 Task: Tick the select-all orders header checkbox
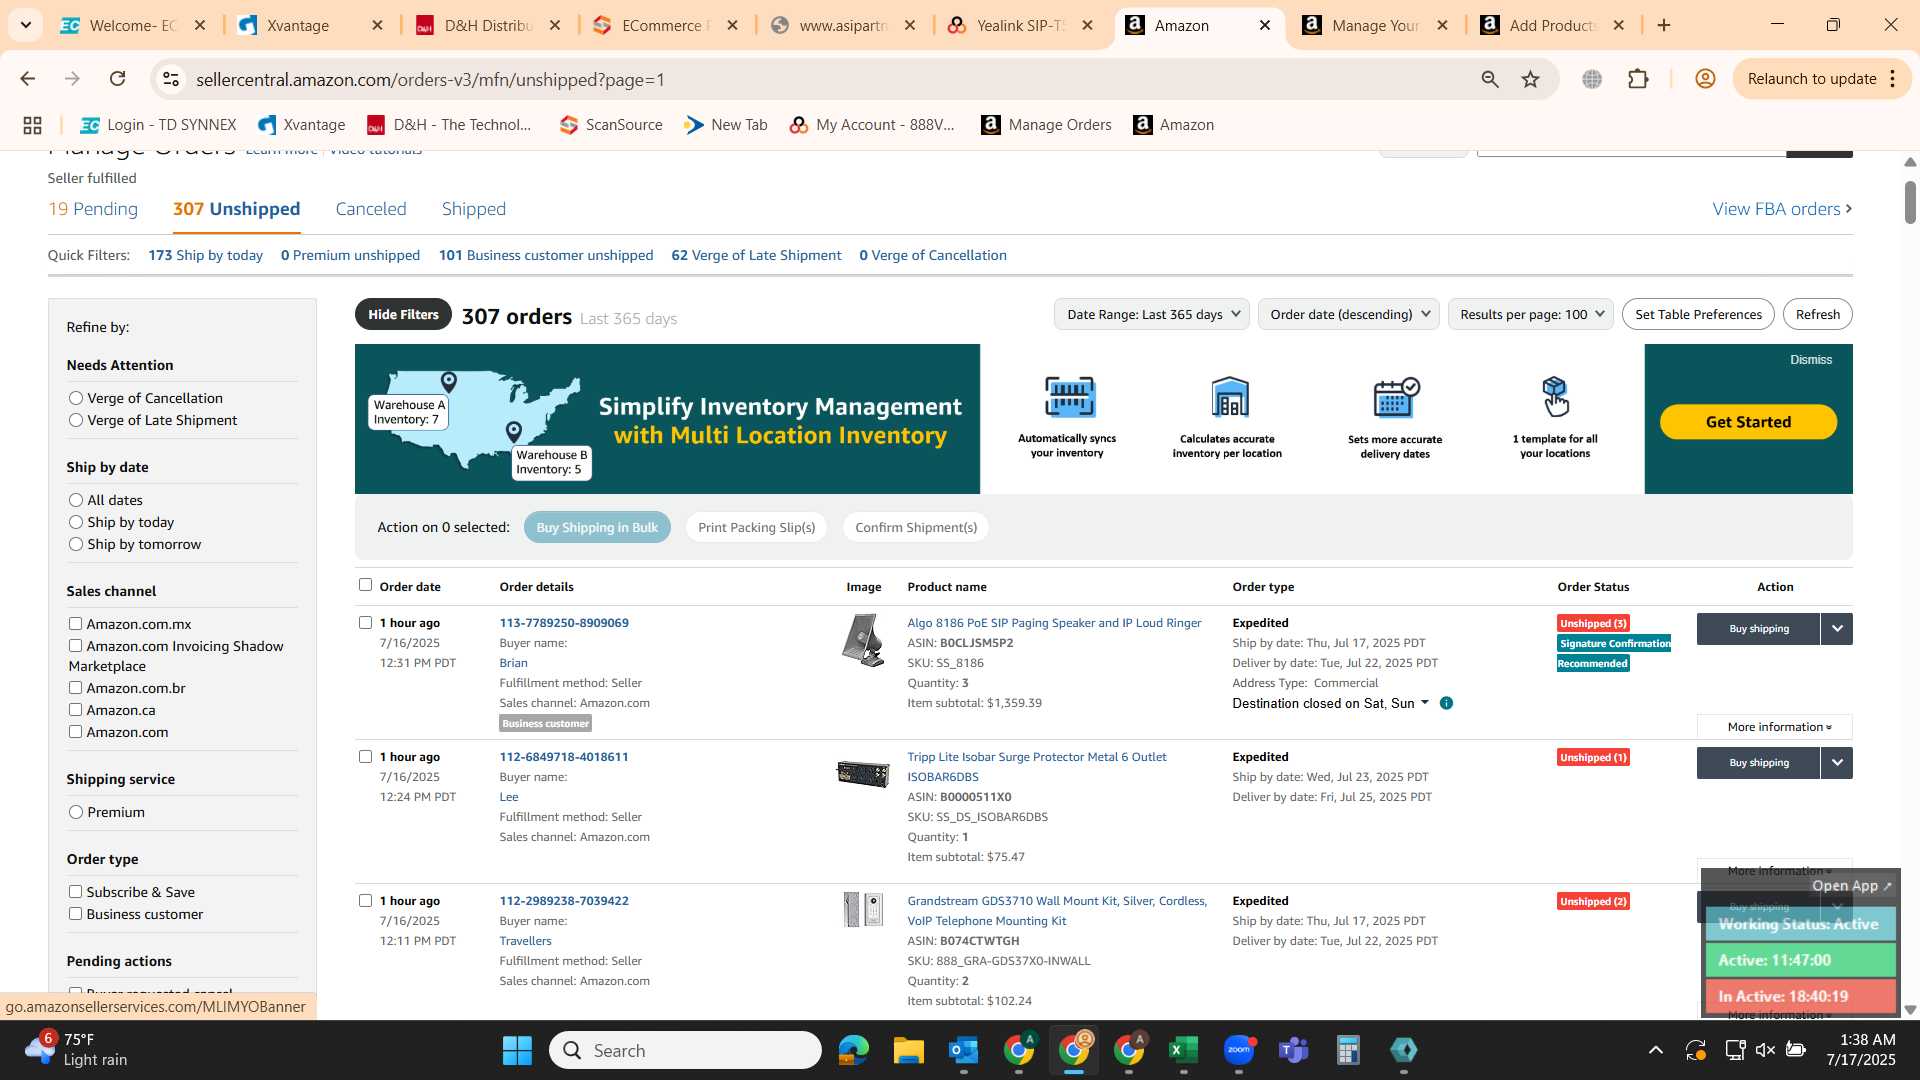coord(365,585)
